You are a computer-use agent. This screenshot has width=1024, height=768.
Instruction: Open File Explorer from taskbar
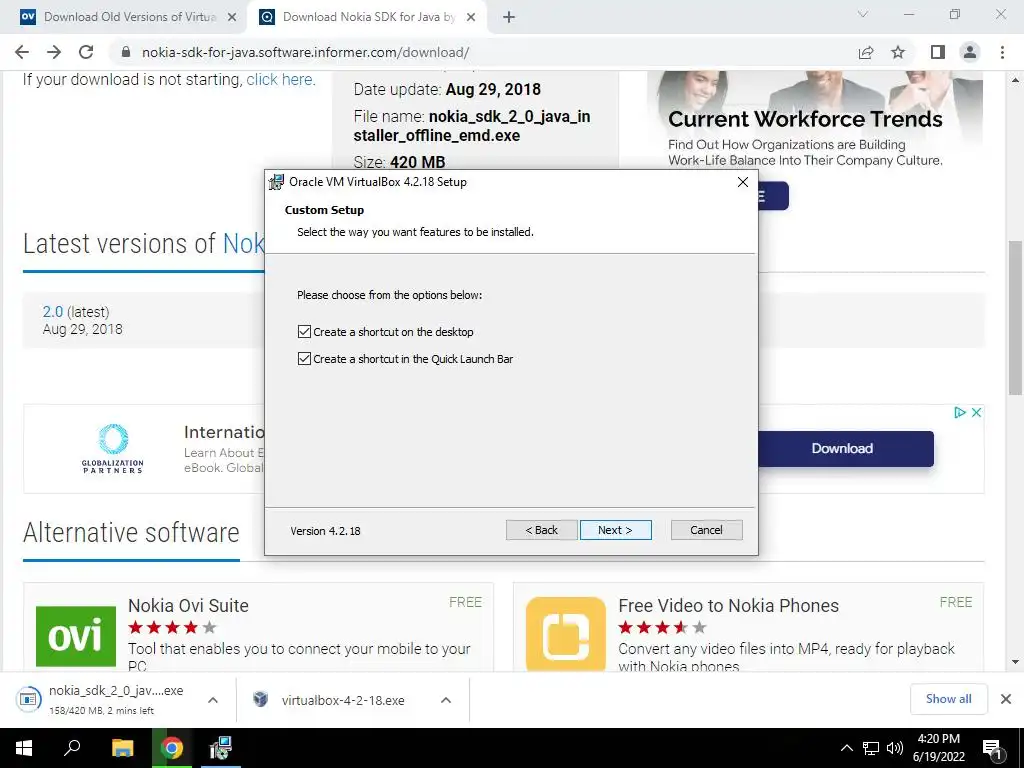(x=122, y=748)
